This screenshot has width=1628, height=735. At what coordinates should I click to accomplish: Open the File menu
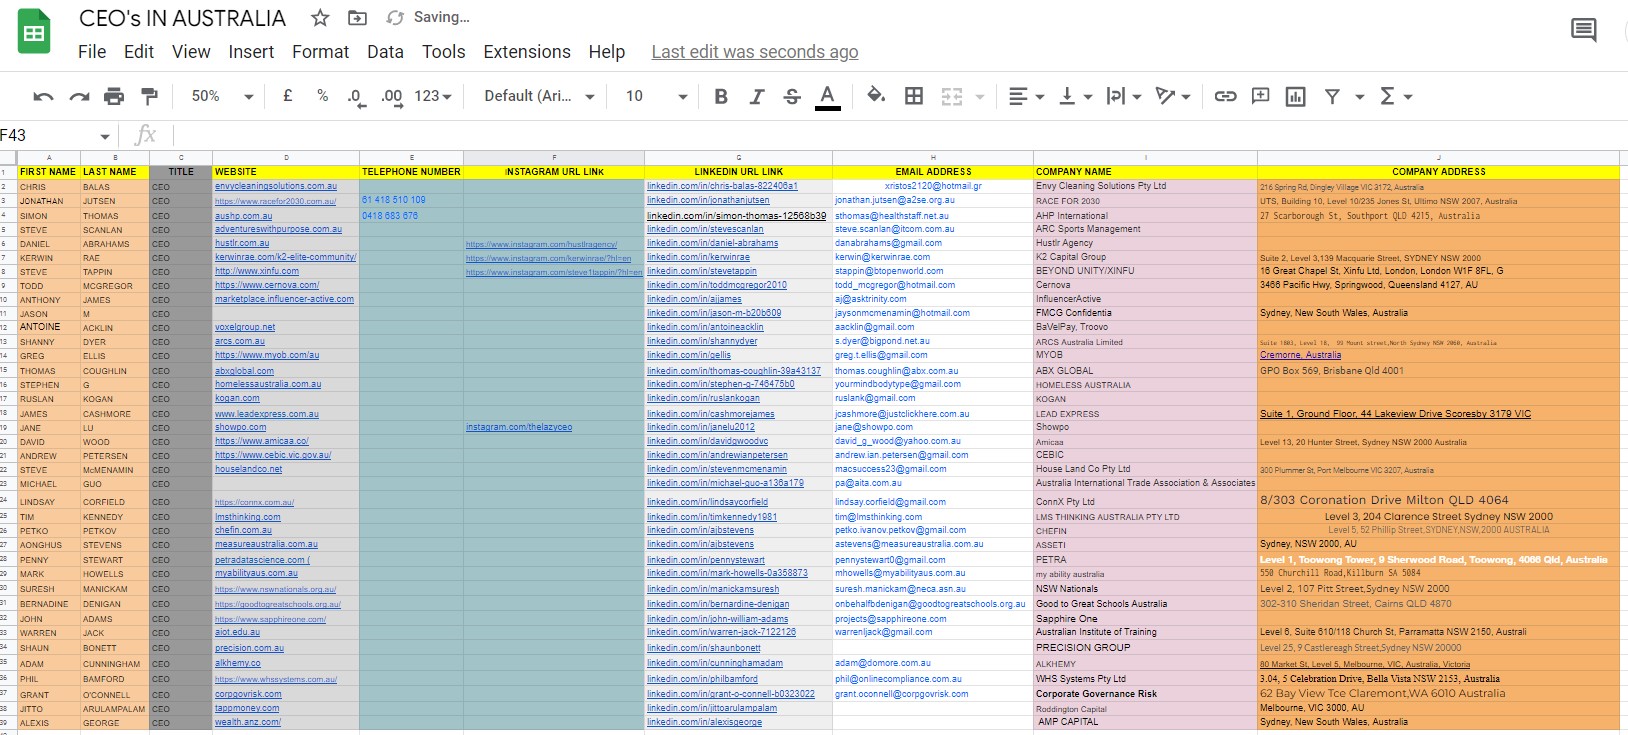[x=92, y=52]
